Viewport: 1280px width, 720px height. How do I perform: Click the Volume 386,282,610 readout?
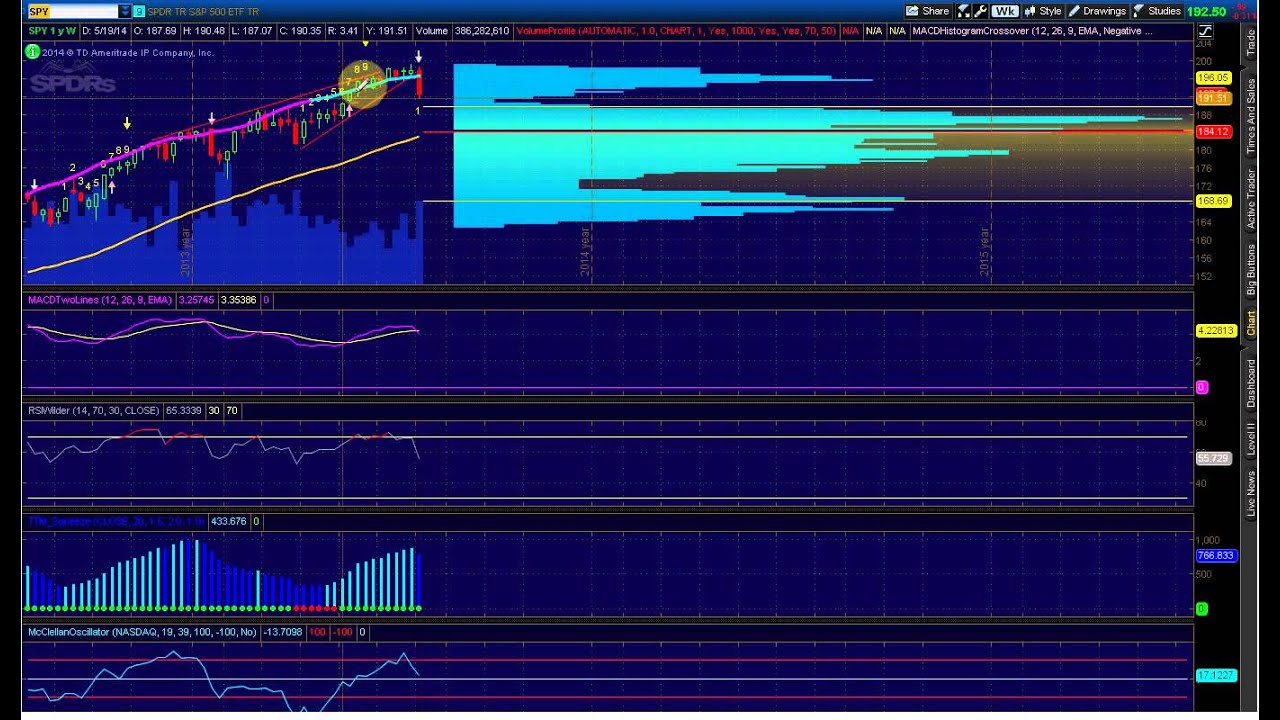(462, 31)
